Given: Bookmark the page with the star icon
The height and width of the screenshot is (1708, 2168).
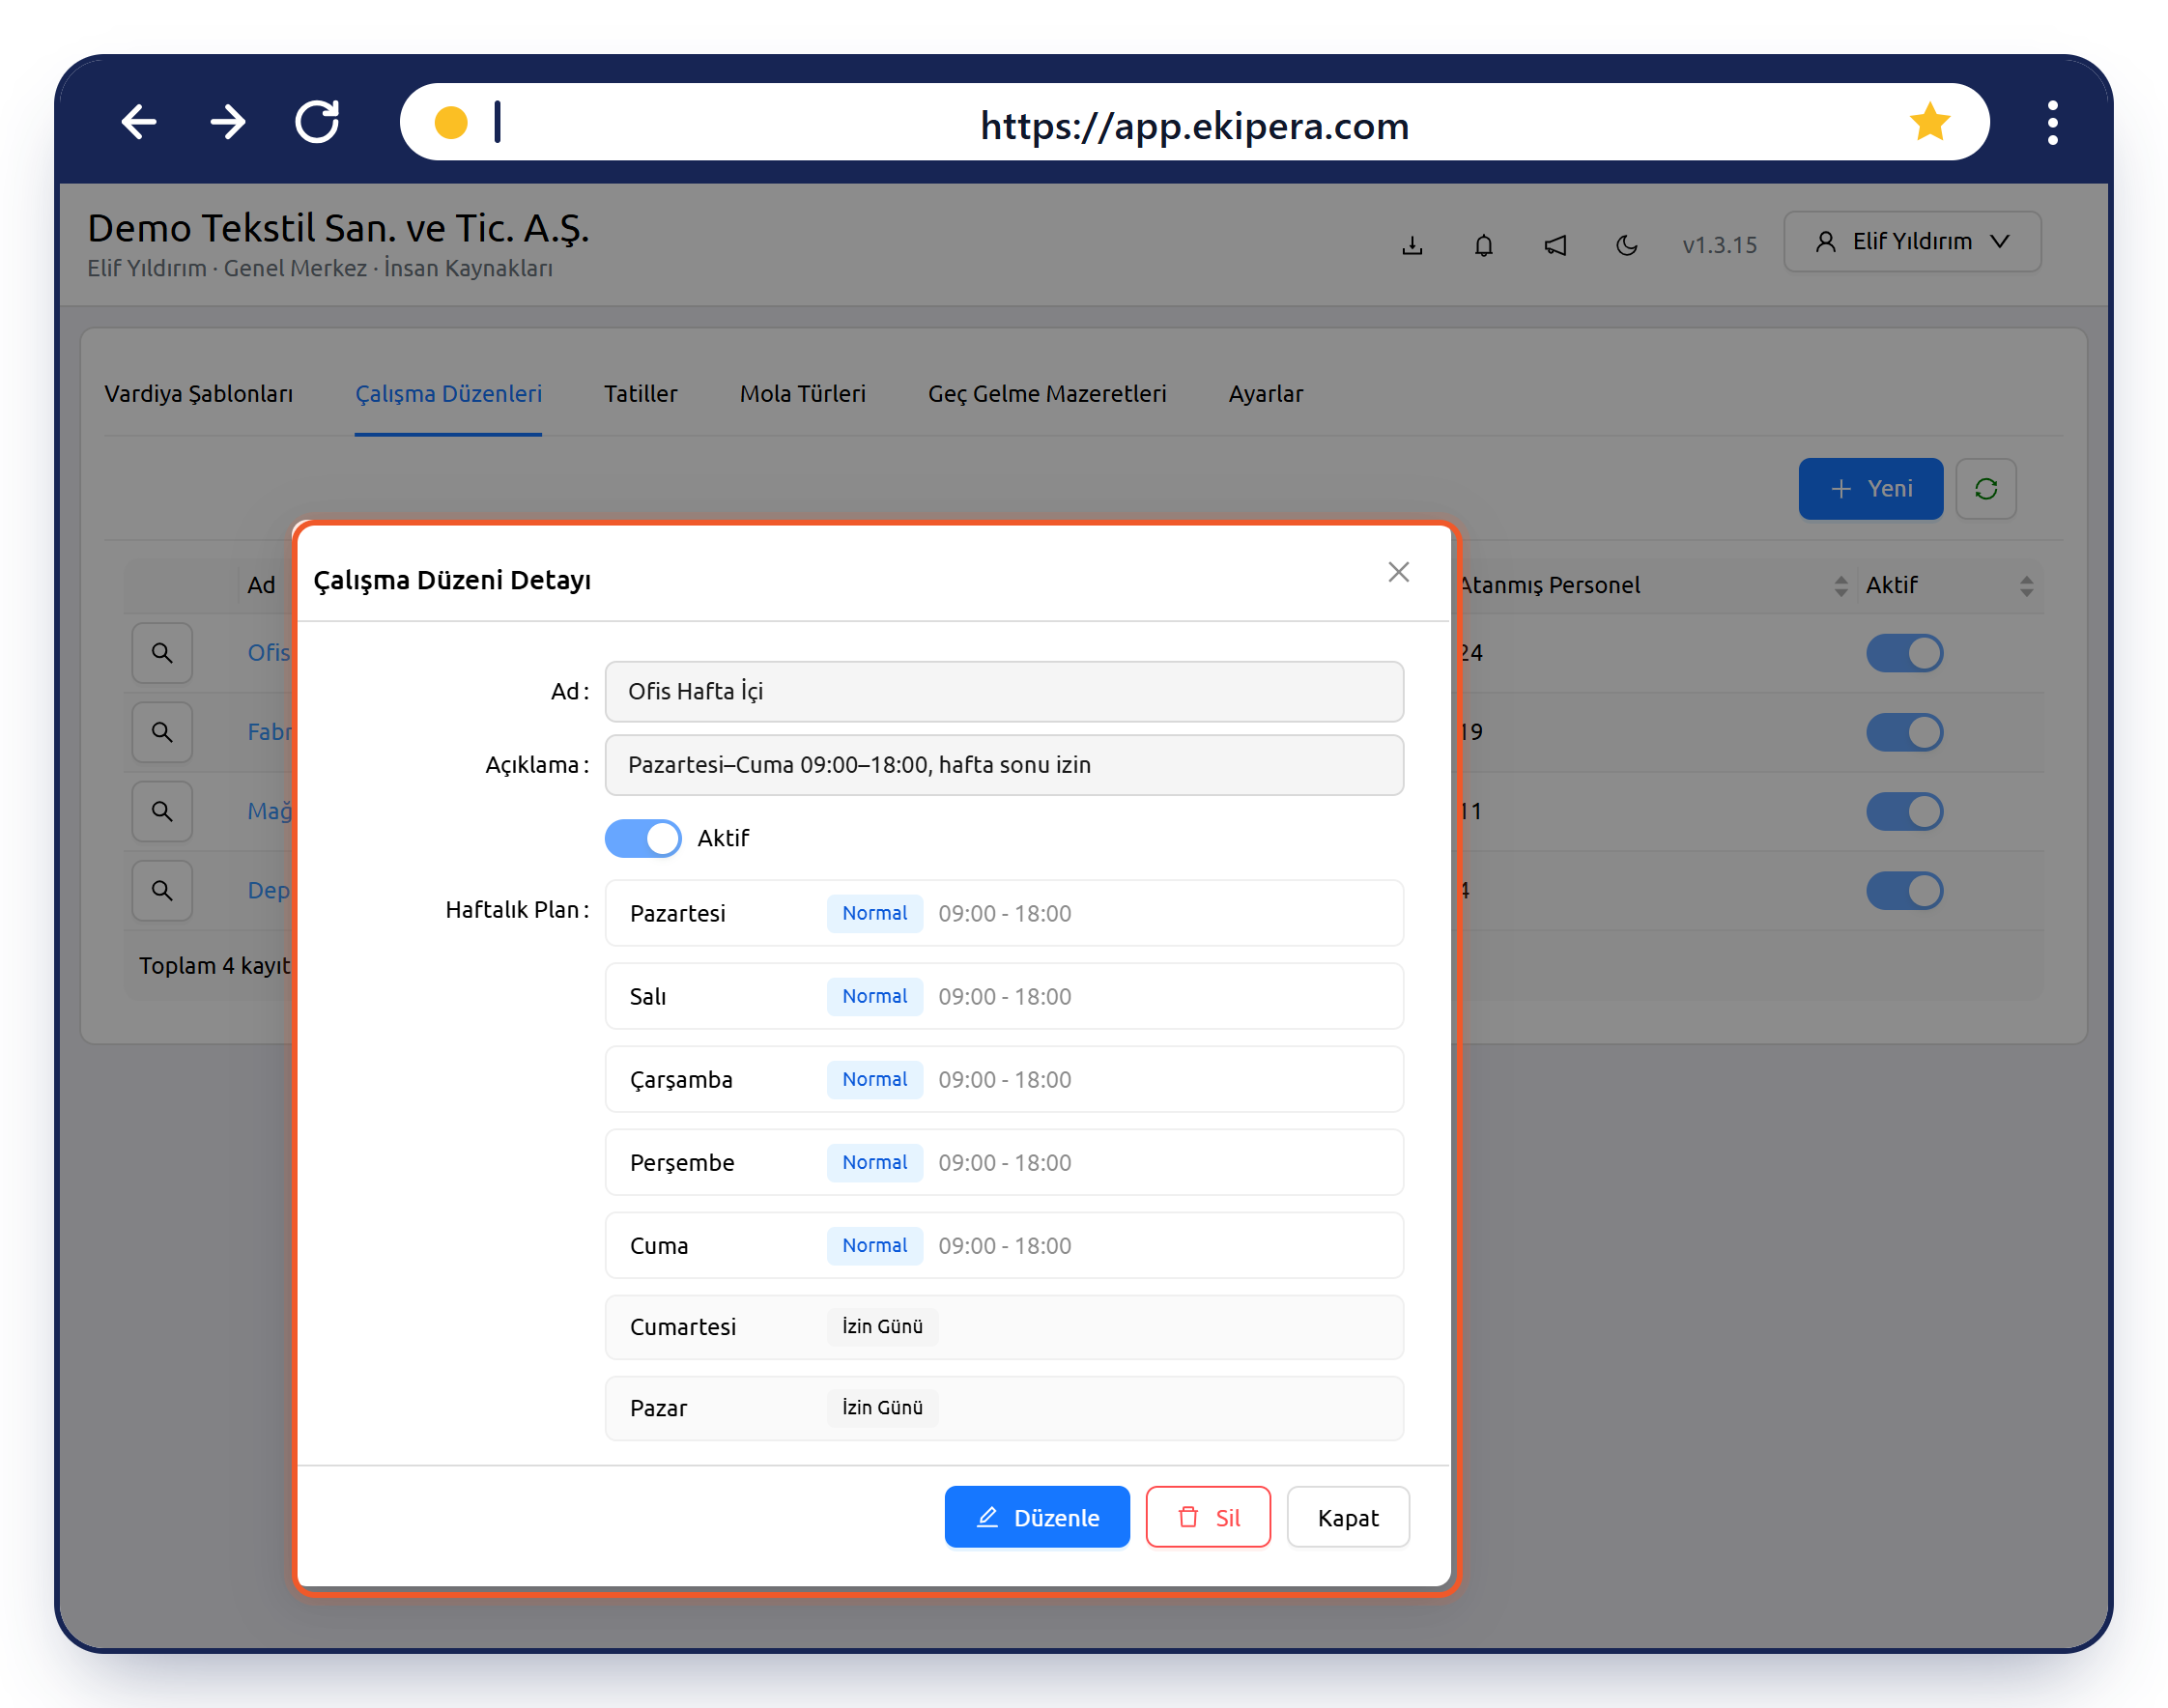Looking at the screenshot, I should [x=1929, y=122].
